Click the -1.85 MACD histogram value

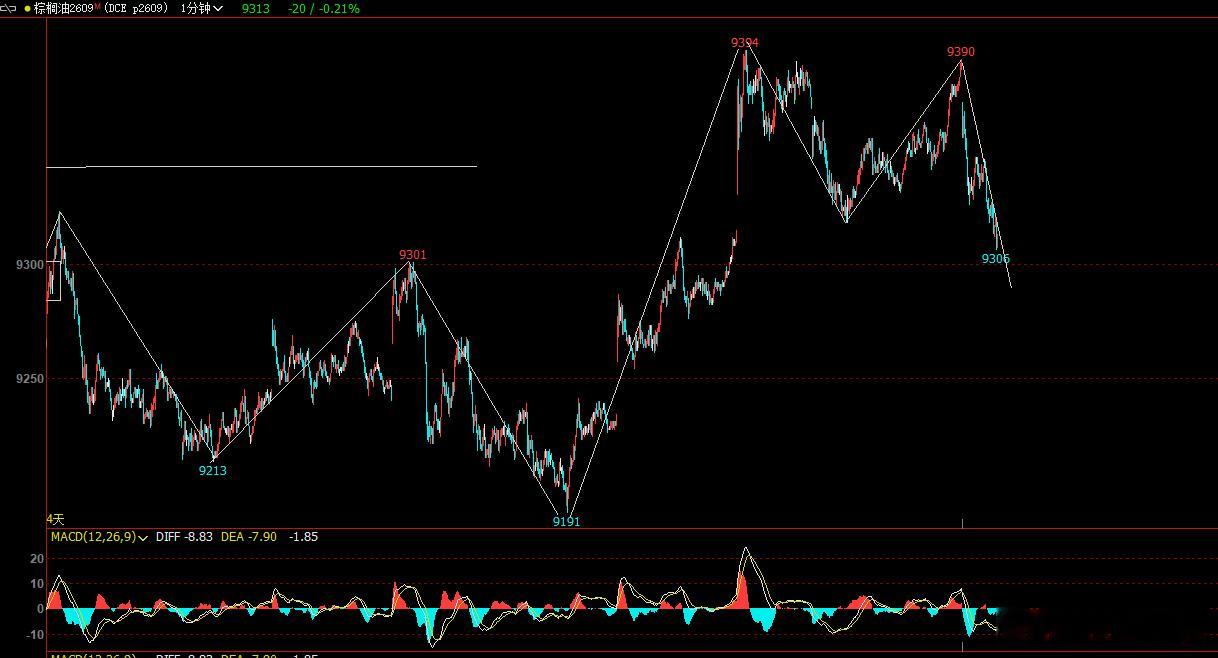[x=303, y=537]
